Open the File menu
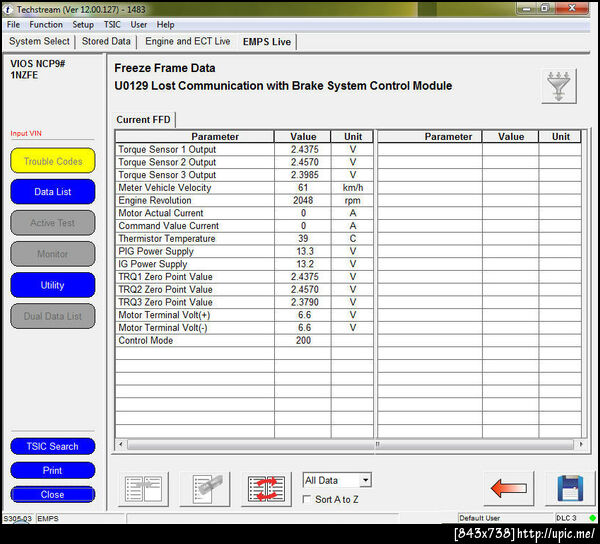The width and height of the screenshot is (600, 544). pyautogui.click(x=13, y=24)
